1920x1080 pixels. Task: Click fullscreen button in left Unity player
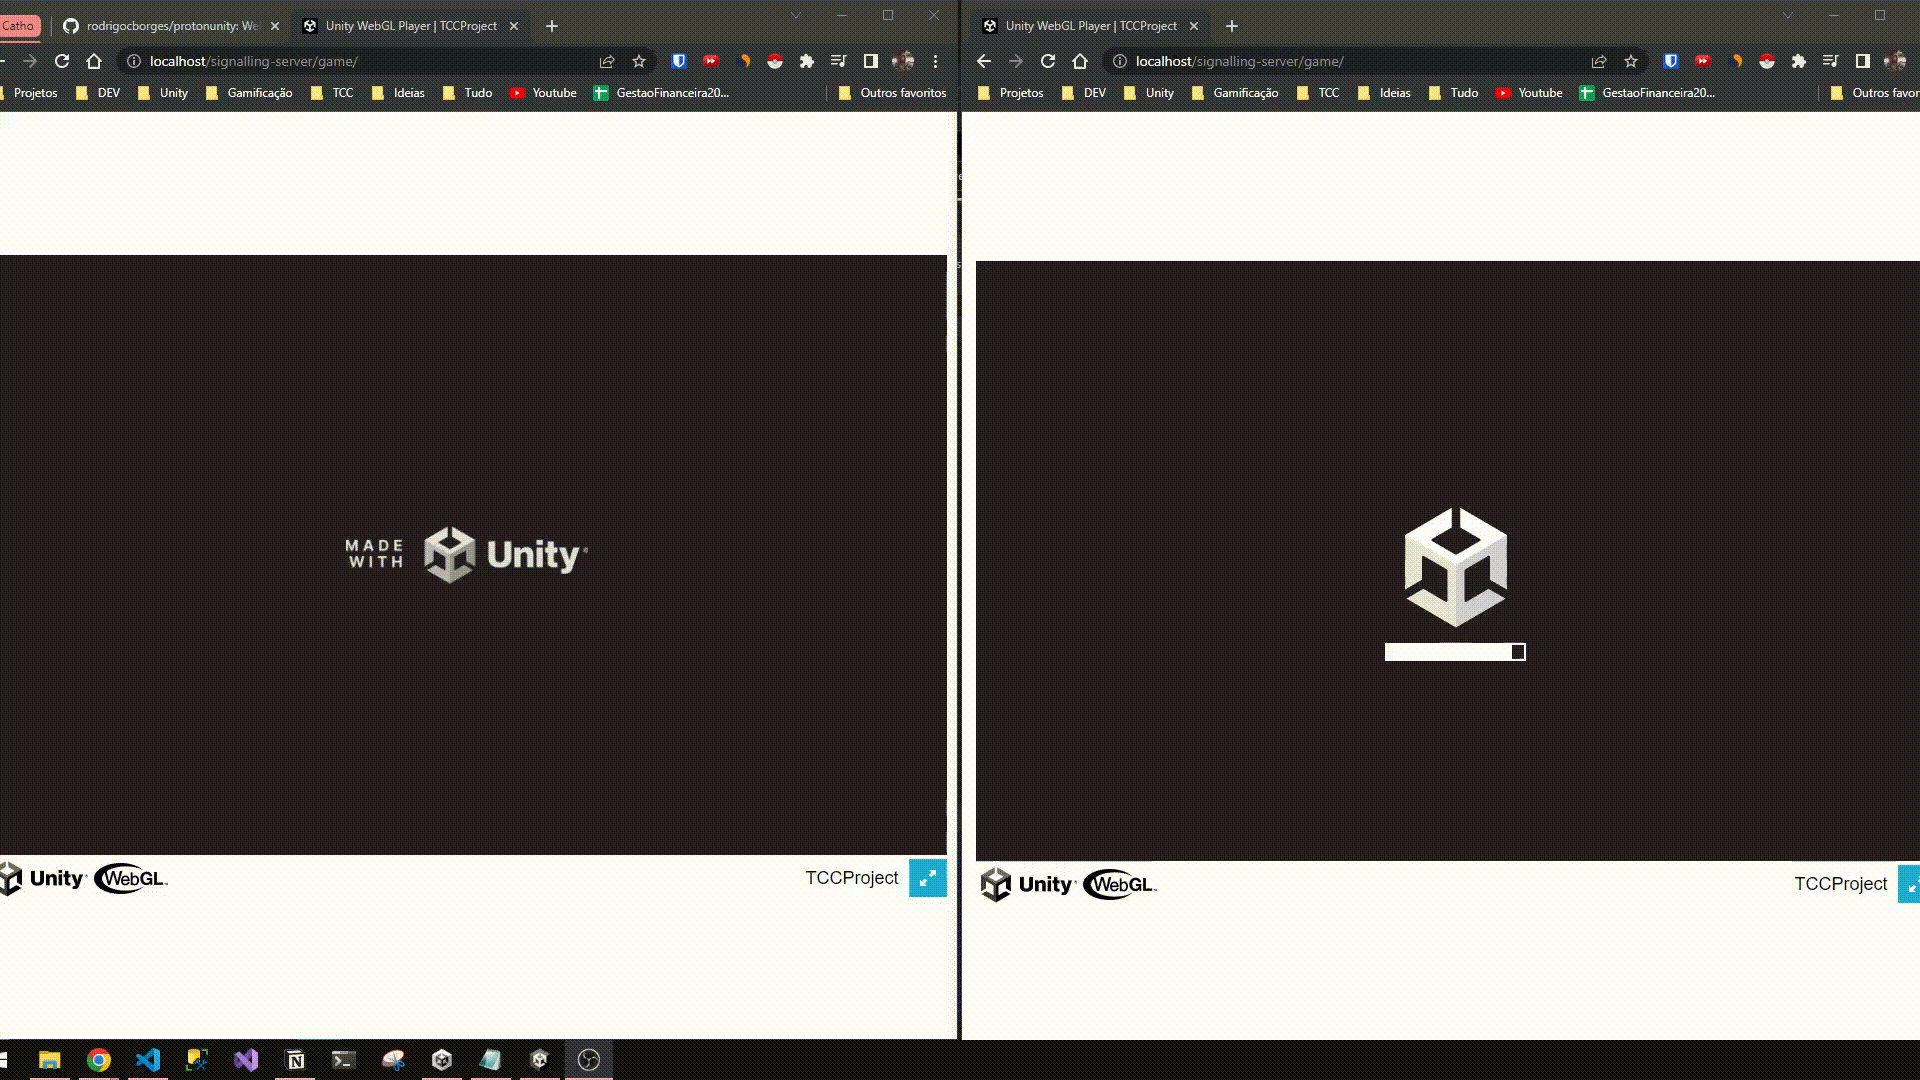pyautogui.click(x=927, y=878)
